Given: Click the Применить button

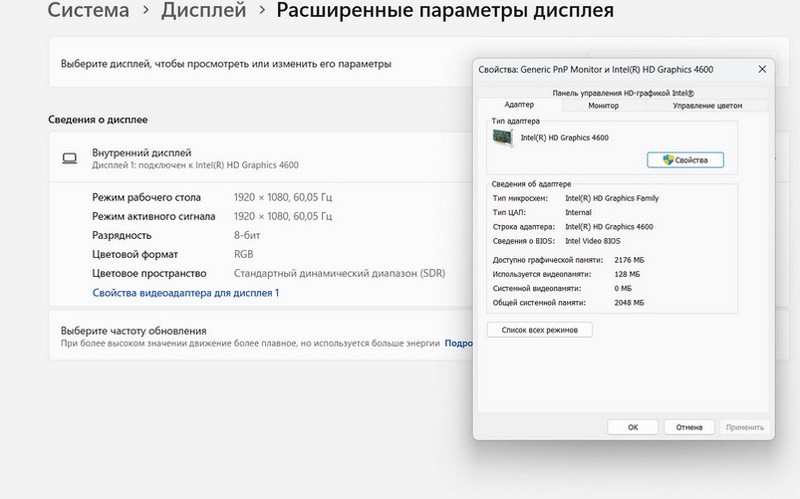Looking at the screenshot, I should pos(745,427).
